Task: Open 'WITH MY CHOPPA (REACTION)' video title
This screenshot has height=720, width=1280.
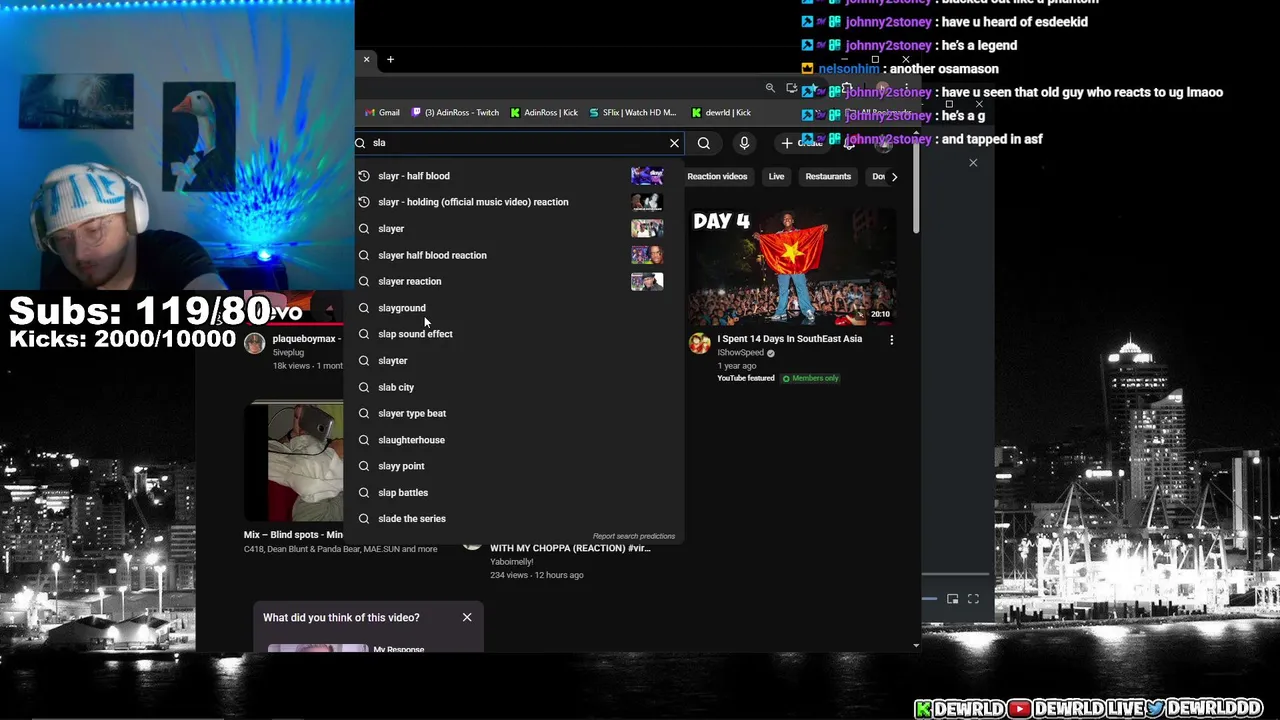Action: coord(570,548)
